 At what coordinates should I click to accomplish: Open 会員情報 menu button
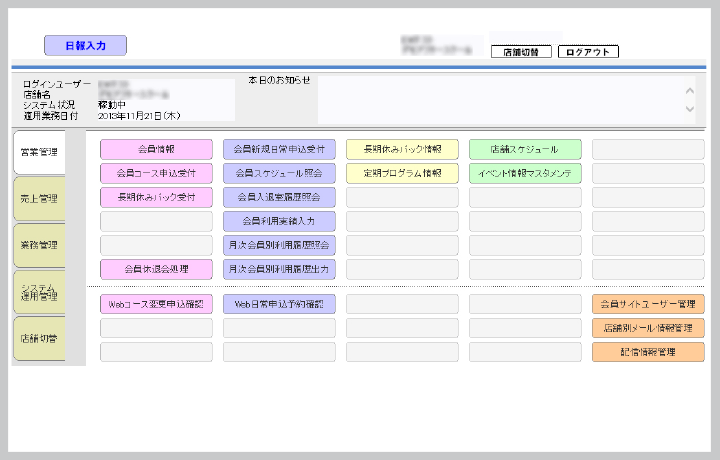click(156, 149)
